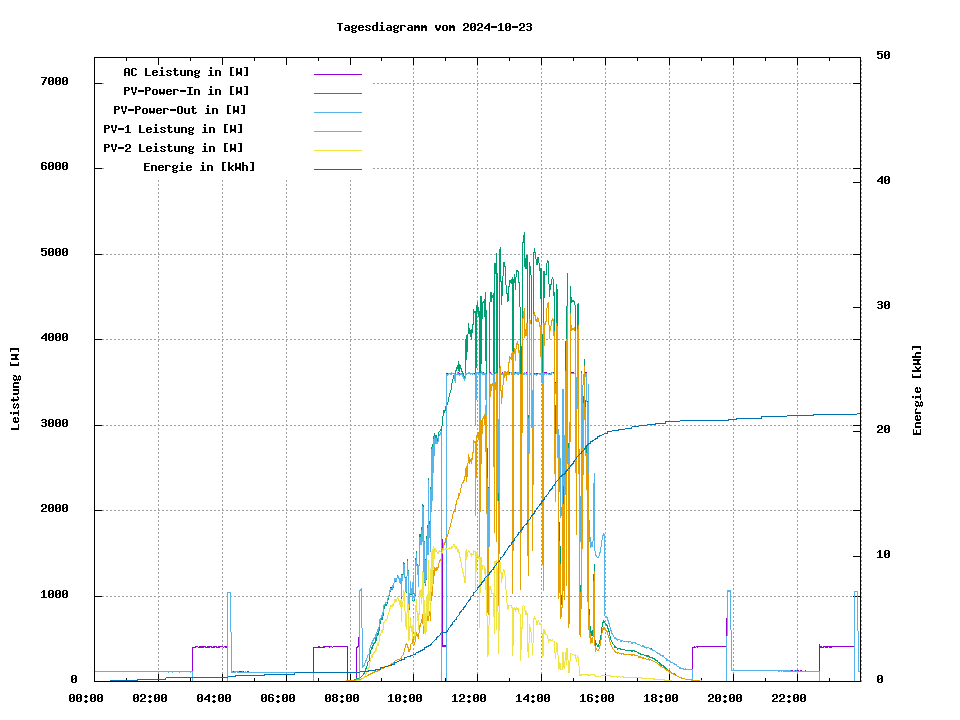Select the PV-Power-In in [W] legend label

[186, 91]
